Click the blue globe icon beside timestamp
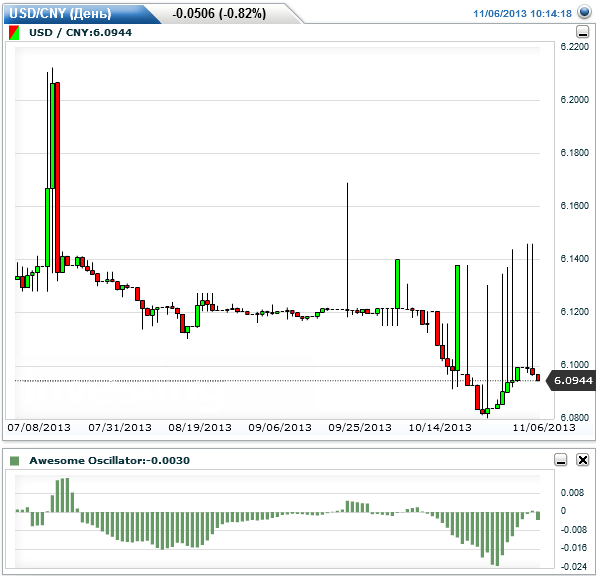 (x=584, y=12)
